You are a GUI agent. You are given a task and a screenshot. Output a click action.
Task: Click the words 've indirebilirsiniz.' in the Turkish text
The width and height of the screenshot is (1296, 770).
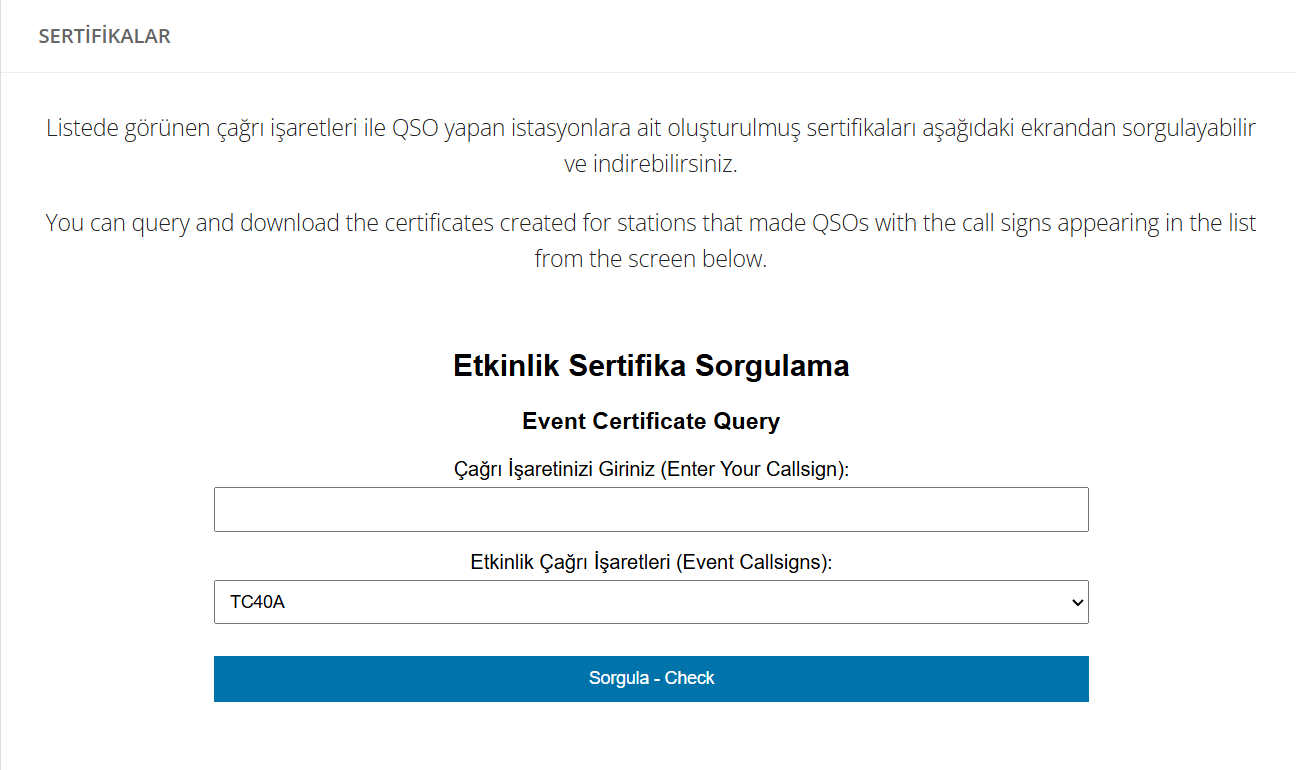click(650, 165)
